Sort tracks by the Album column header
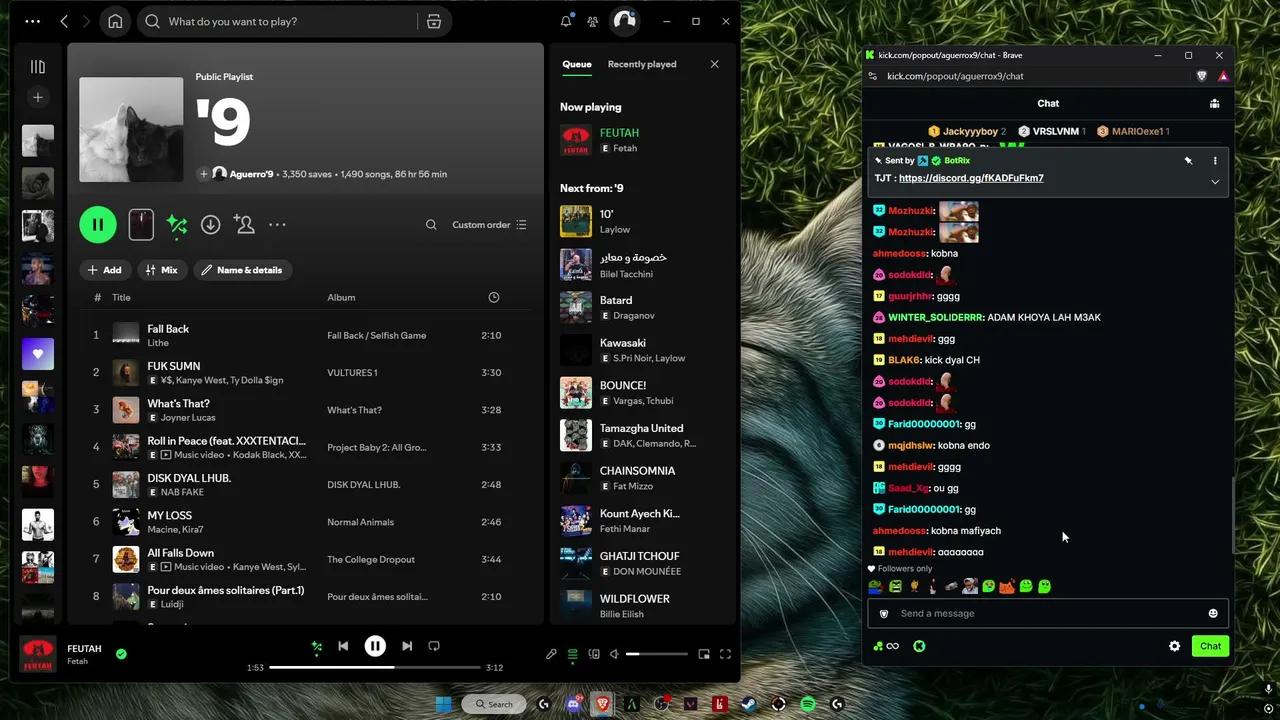The width and height of the screenshot is (1280, 720). point(341,297)
